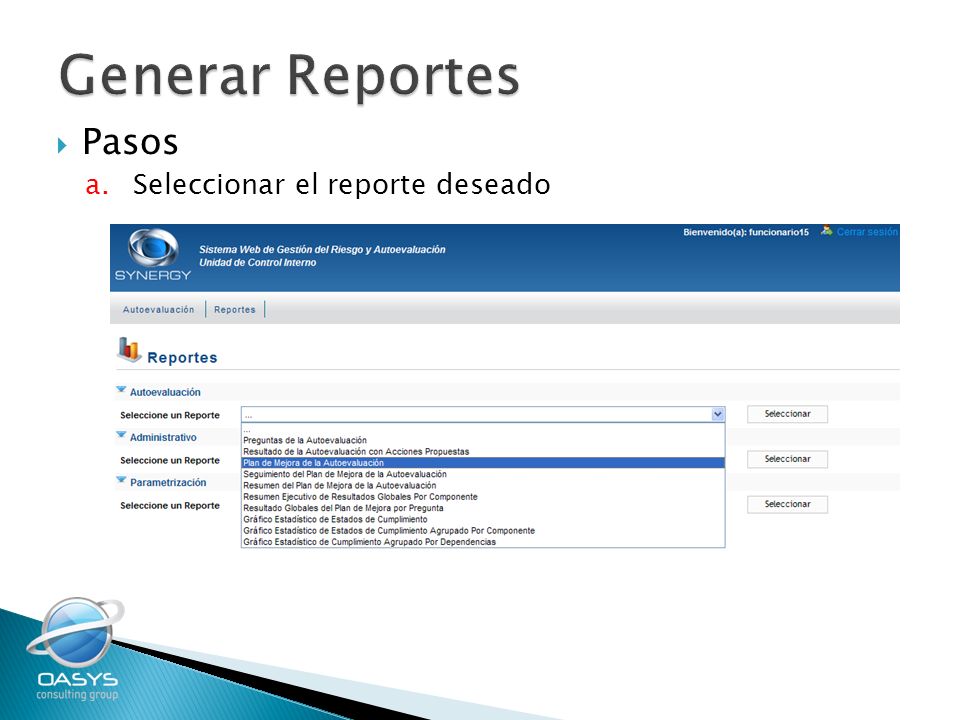The height and width of the screenshot is (720, 960).
Task: Click 'Sistema Web de Gestión del Riesgo' header text
Action: tap(322, 249)
